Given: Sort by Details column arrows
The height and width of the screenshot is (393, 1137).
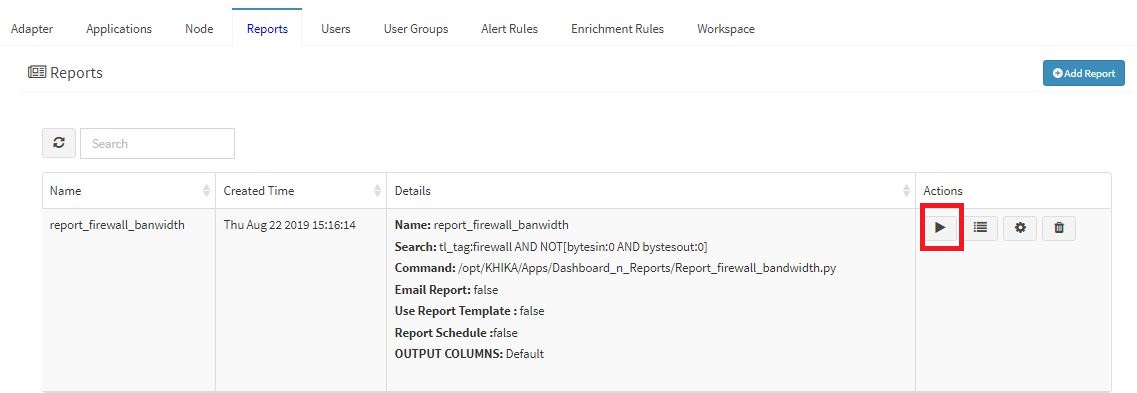Looking at the screenshot, I should coord(906,191).
